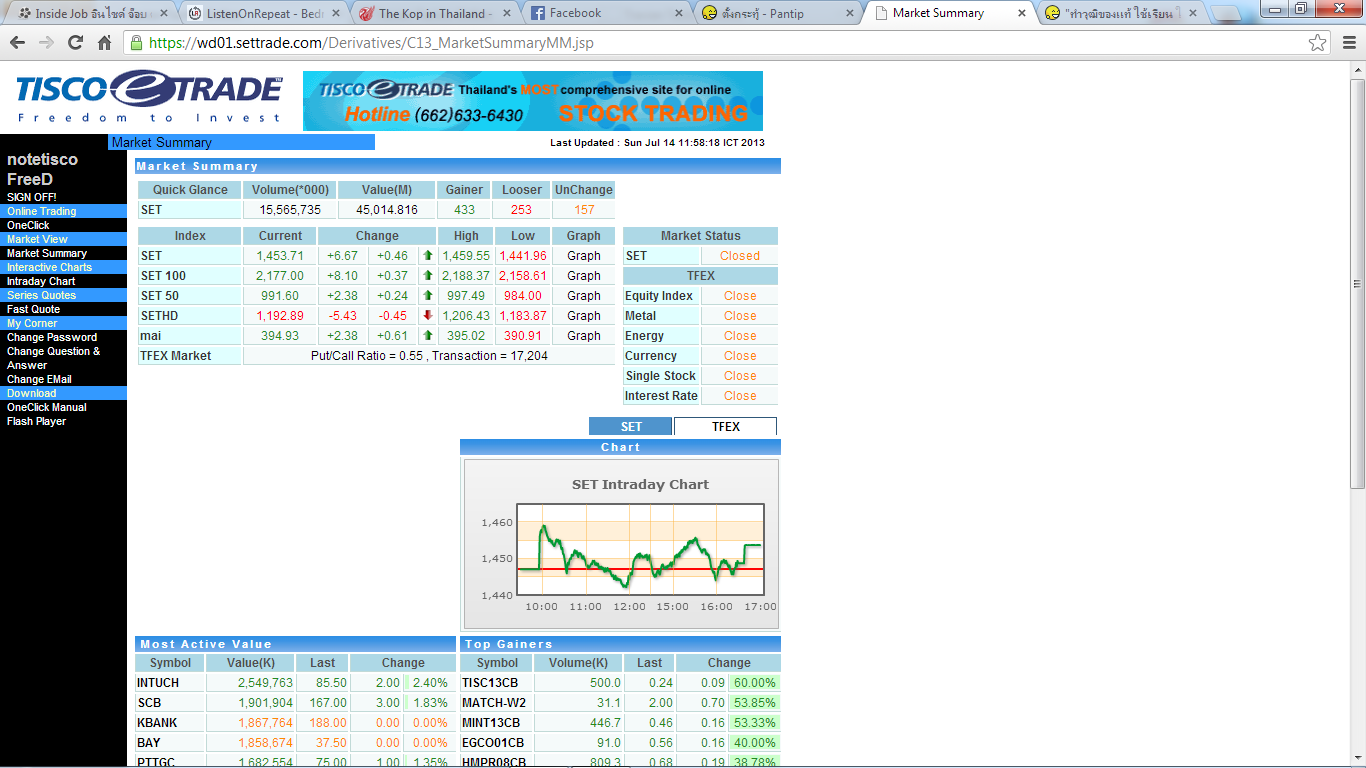Close the Market Summary tab

1022,14
